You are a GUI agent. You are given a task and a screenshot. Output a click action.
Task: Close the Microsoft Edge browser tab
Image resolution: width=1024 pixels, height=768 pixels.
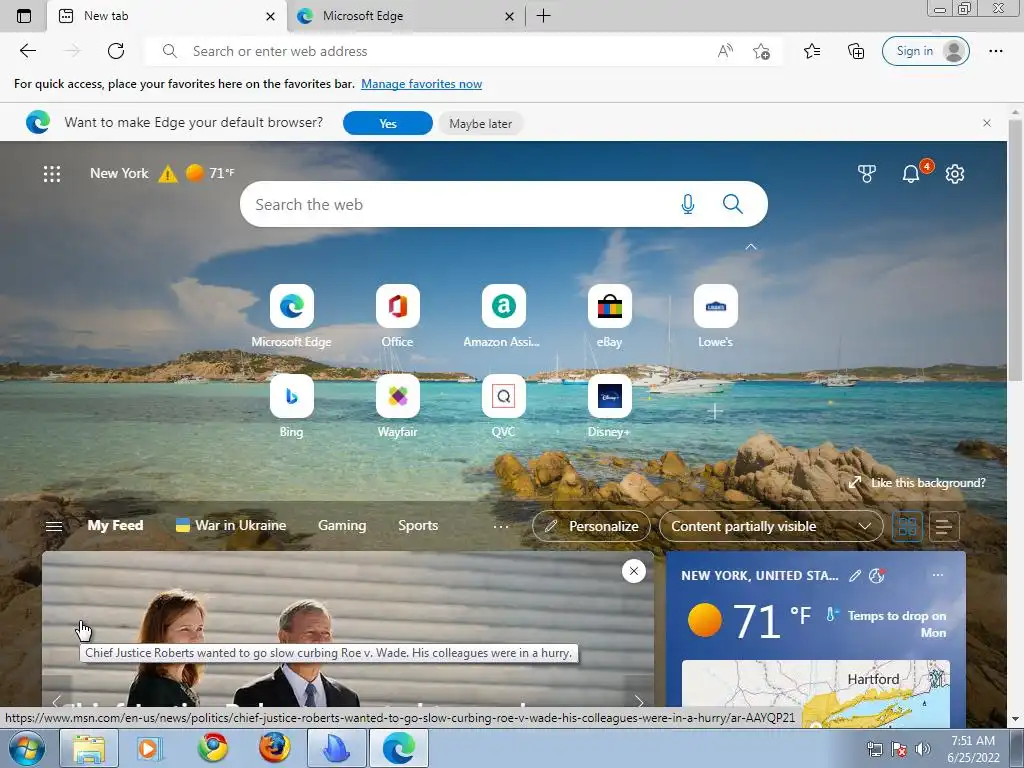coord(509,16)
